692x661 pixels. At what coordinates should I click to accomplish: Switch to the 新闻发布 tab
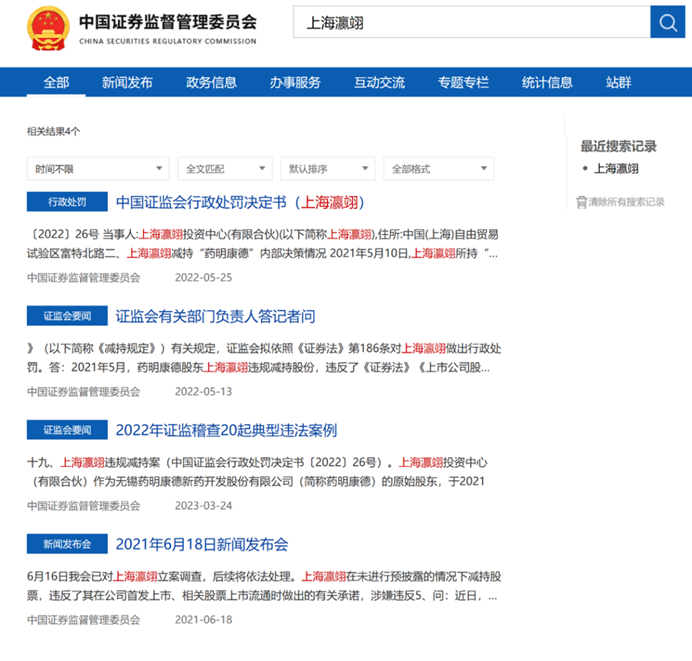[127, 82]
